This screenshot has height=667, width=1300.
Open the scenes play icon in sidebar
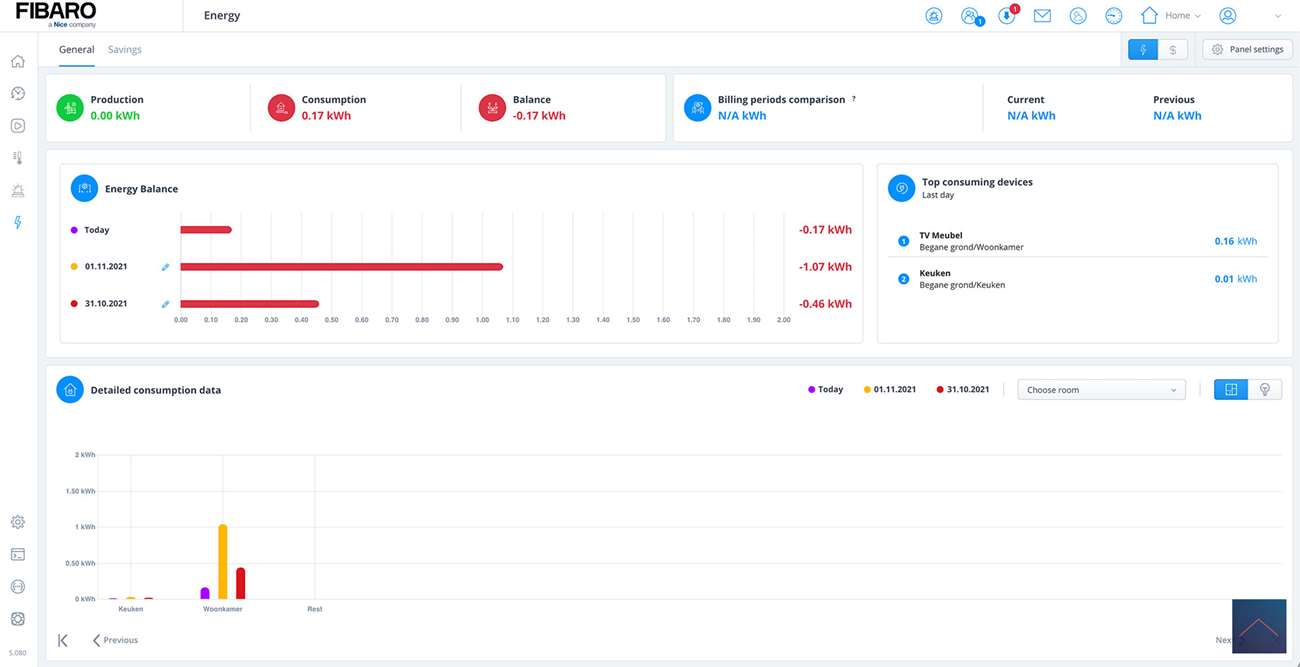18,126
